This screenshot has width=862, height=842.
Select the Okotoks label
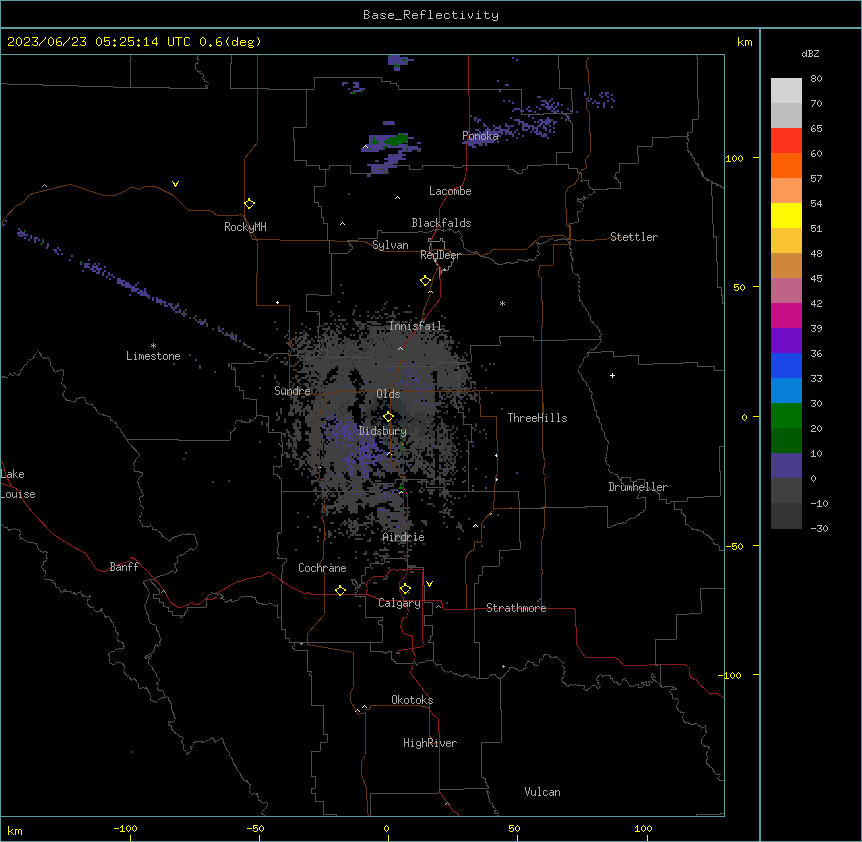click(x=412, y=700)
